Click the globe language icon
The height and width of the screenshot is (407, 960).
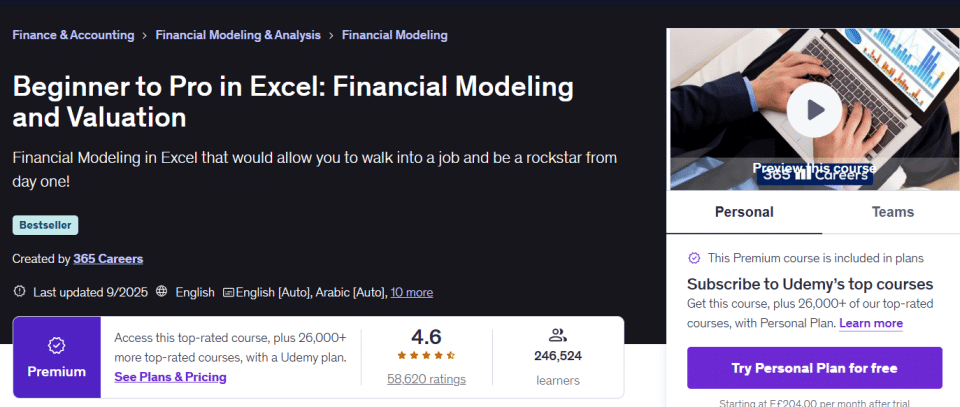pyautogui.click(x=162, y=292)
